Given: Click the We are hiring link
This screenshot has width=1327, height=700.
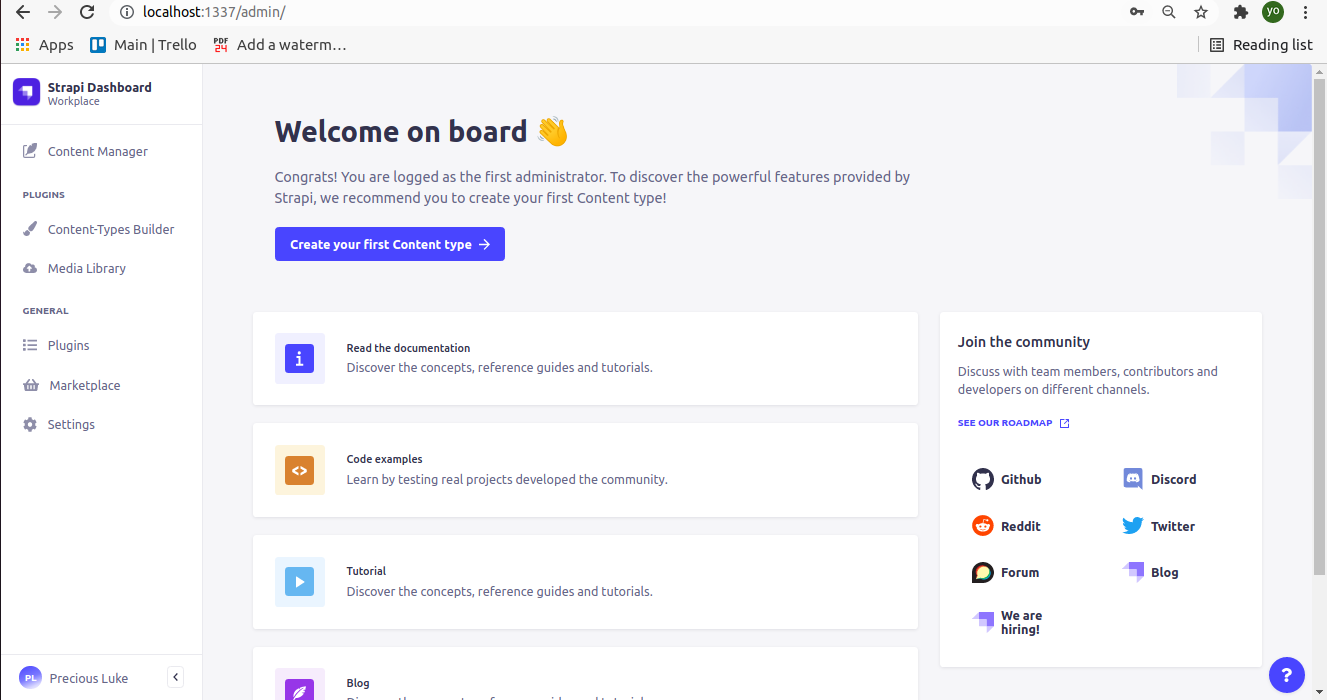Looking at the screenshot, I should (1007, 622).
